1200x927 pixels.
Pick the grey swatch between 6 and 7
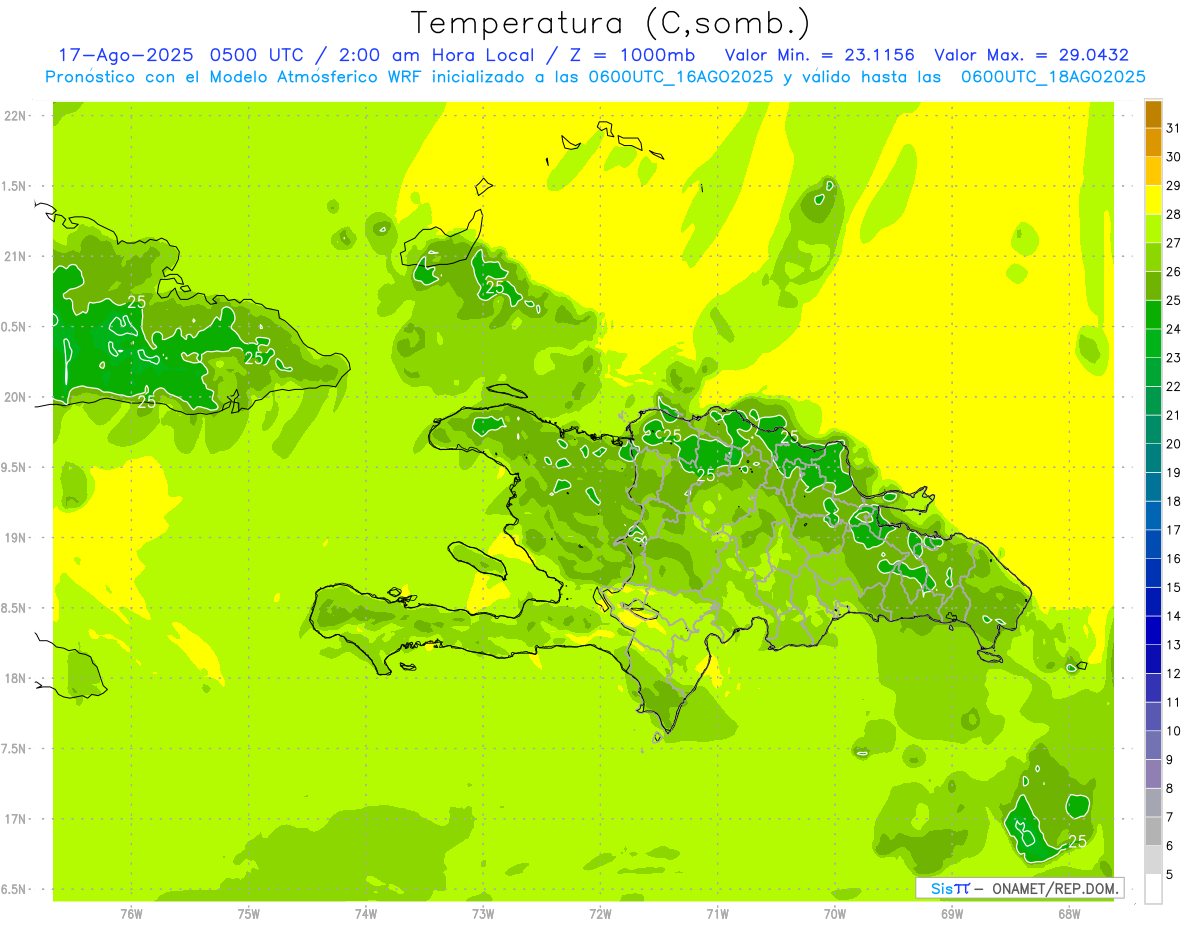[x=1153, y=832]
